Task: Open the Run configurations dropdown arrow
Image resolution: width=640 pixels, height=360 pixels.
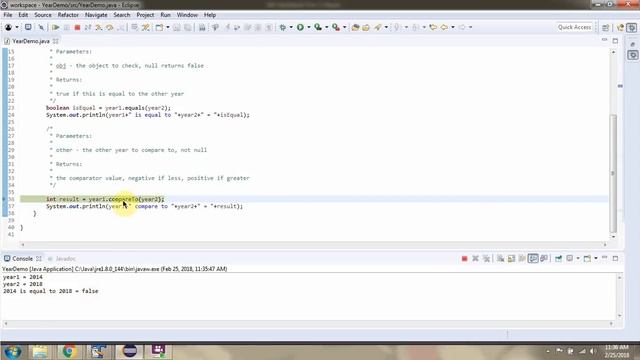Action: point(309,27)
